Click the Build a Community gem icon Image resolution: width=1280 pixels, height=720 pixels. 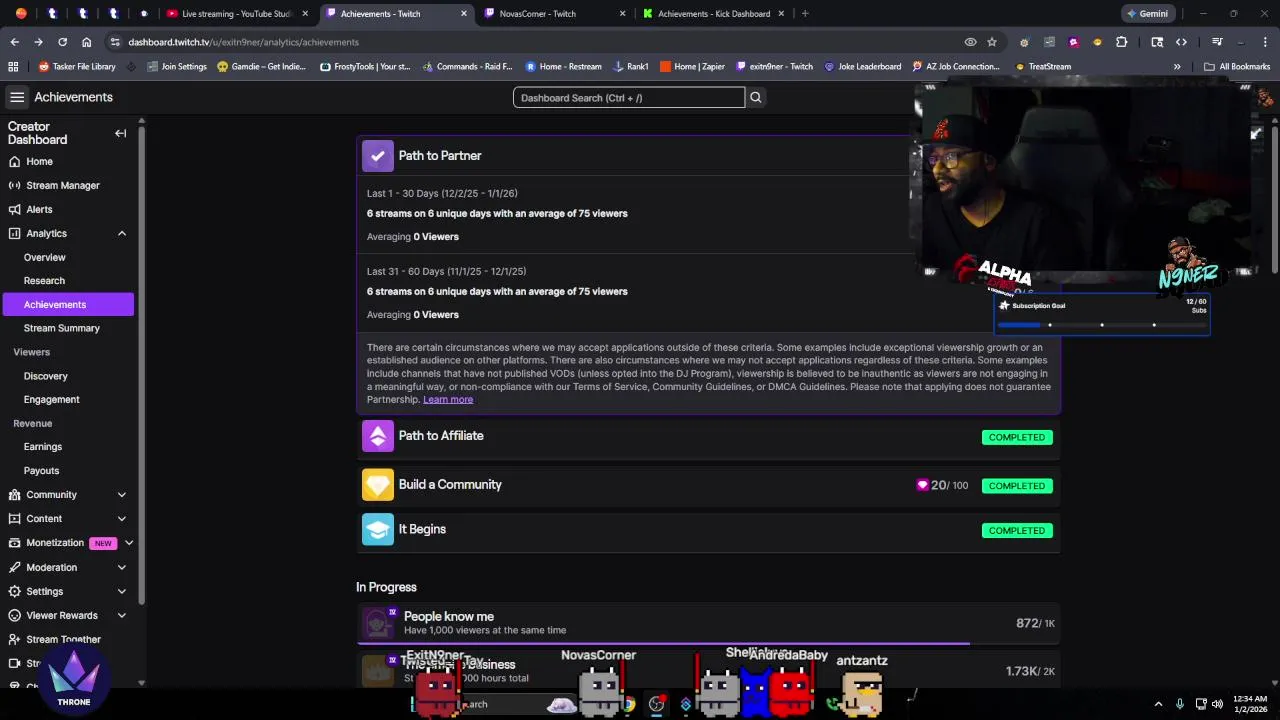pyautogui.click(x=377, y=484)
